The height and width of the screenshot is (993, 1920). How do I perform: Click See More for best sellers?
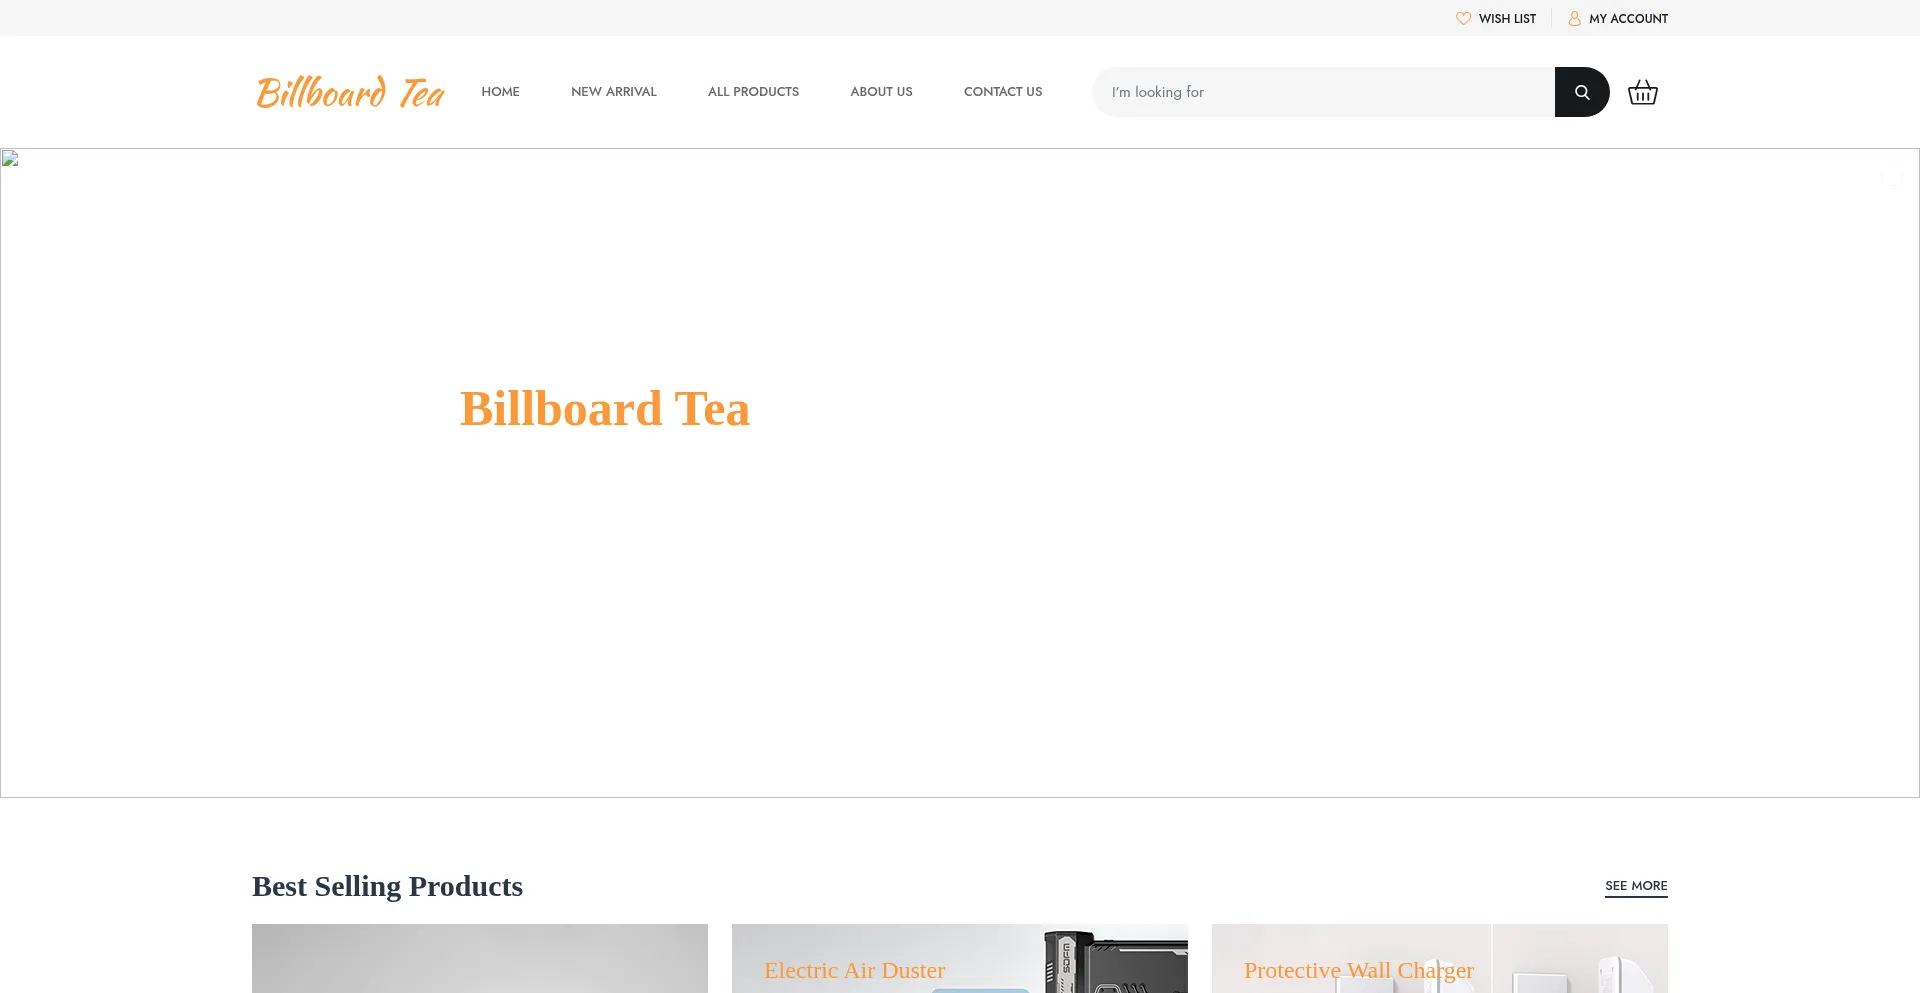click(x=1635, y=886)
